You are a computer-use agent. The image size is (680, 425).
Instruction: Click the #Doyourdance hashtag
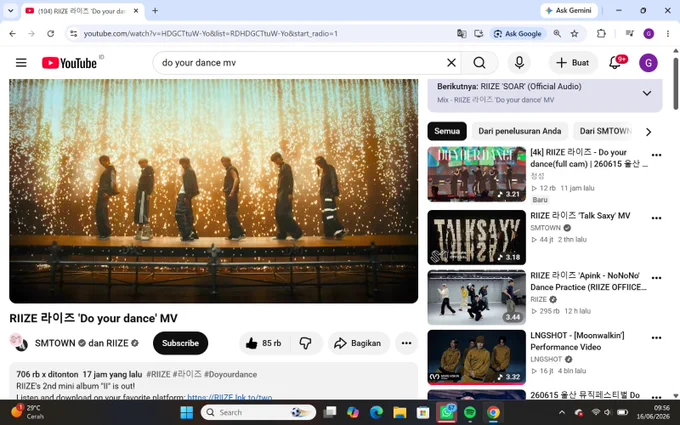[x=230, y=374]
